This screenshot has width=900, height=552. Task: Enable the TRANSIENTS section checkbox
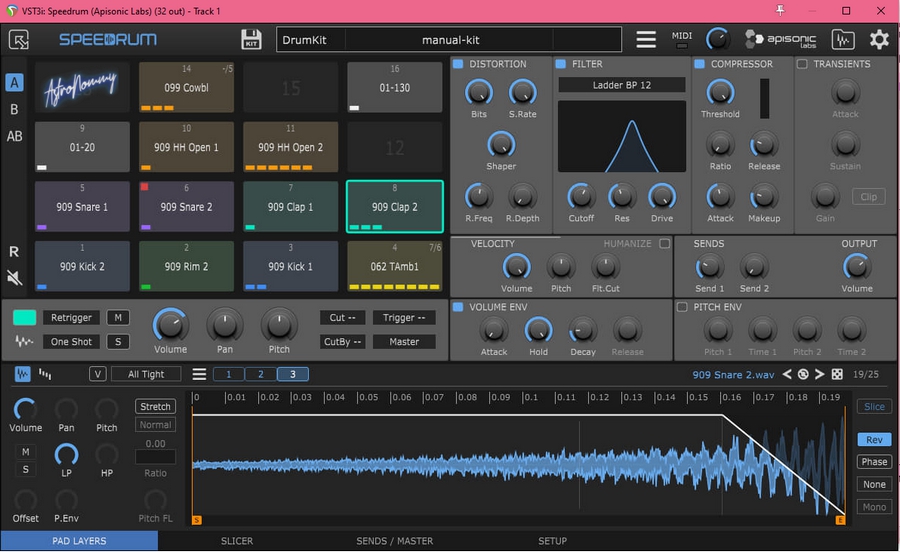pos(802,64)
